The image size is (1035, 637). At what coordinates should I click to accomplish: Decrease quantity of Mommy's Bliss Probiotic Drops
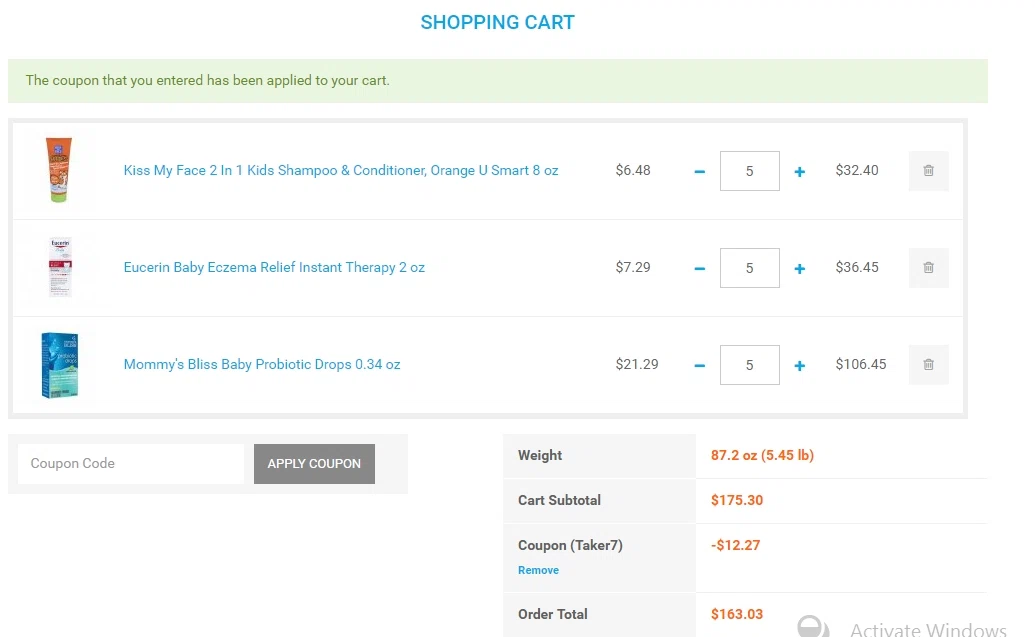pyautogui.click(x=700, y=366)
